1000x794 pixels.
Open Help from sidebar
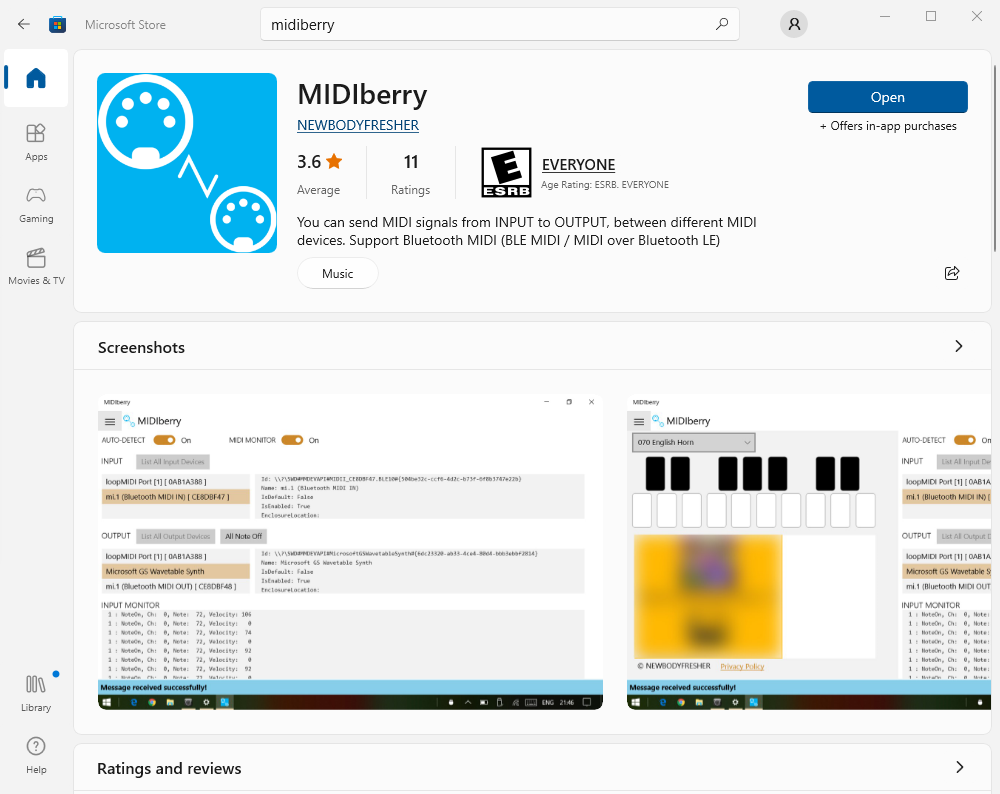[36, 755]
